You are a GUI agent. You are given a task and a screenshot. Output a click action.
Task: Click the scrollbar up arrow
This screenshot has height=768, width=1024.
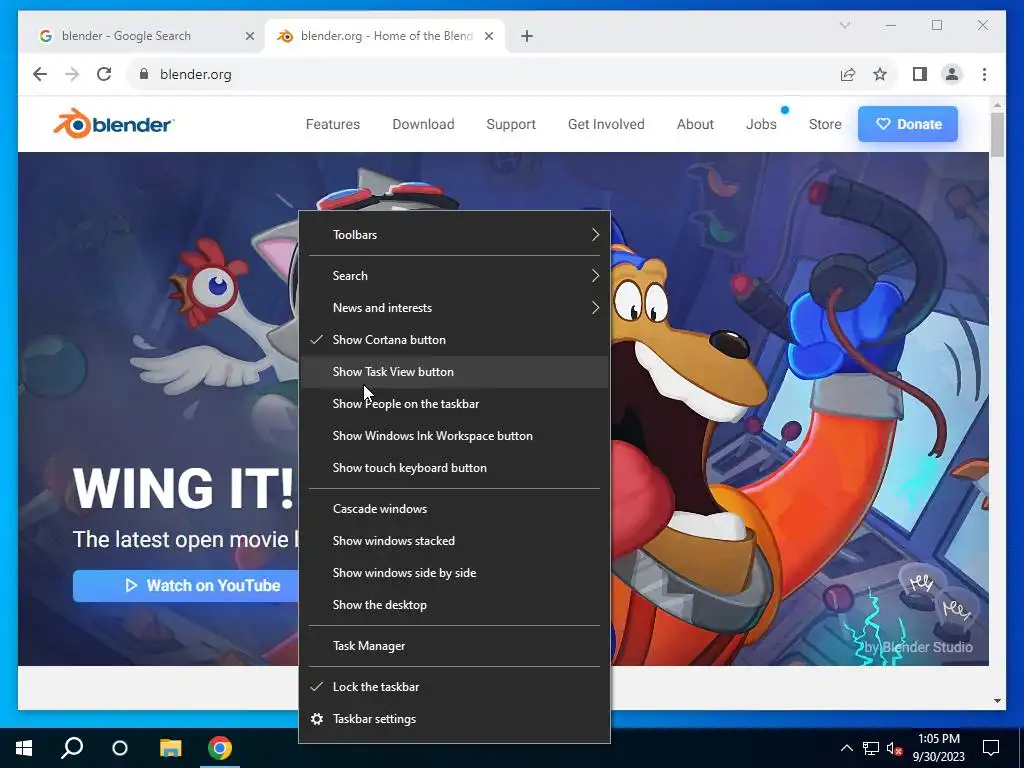(997, 104)
